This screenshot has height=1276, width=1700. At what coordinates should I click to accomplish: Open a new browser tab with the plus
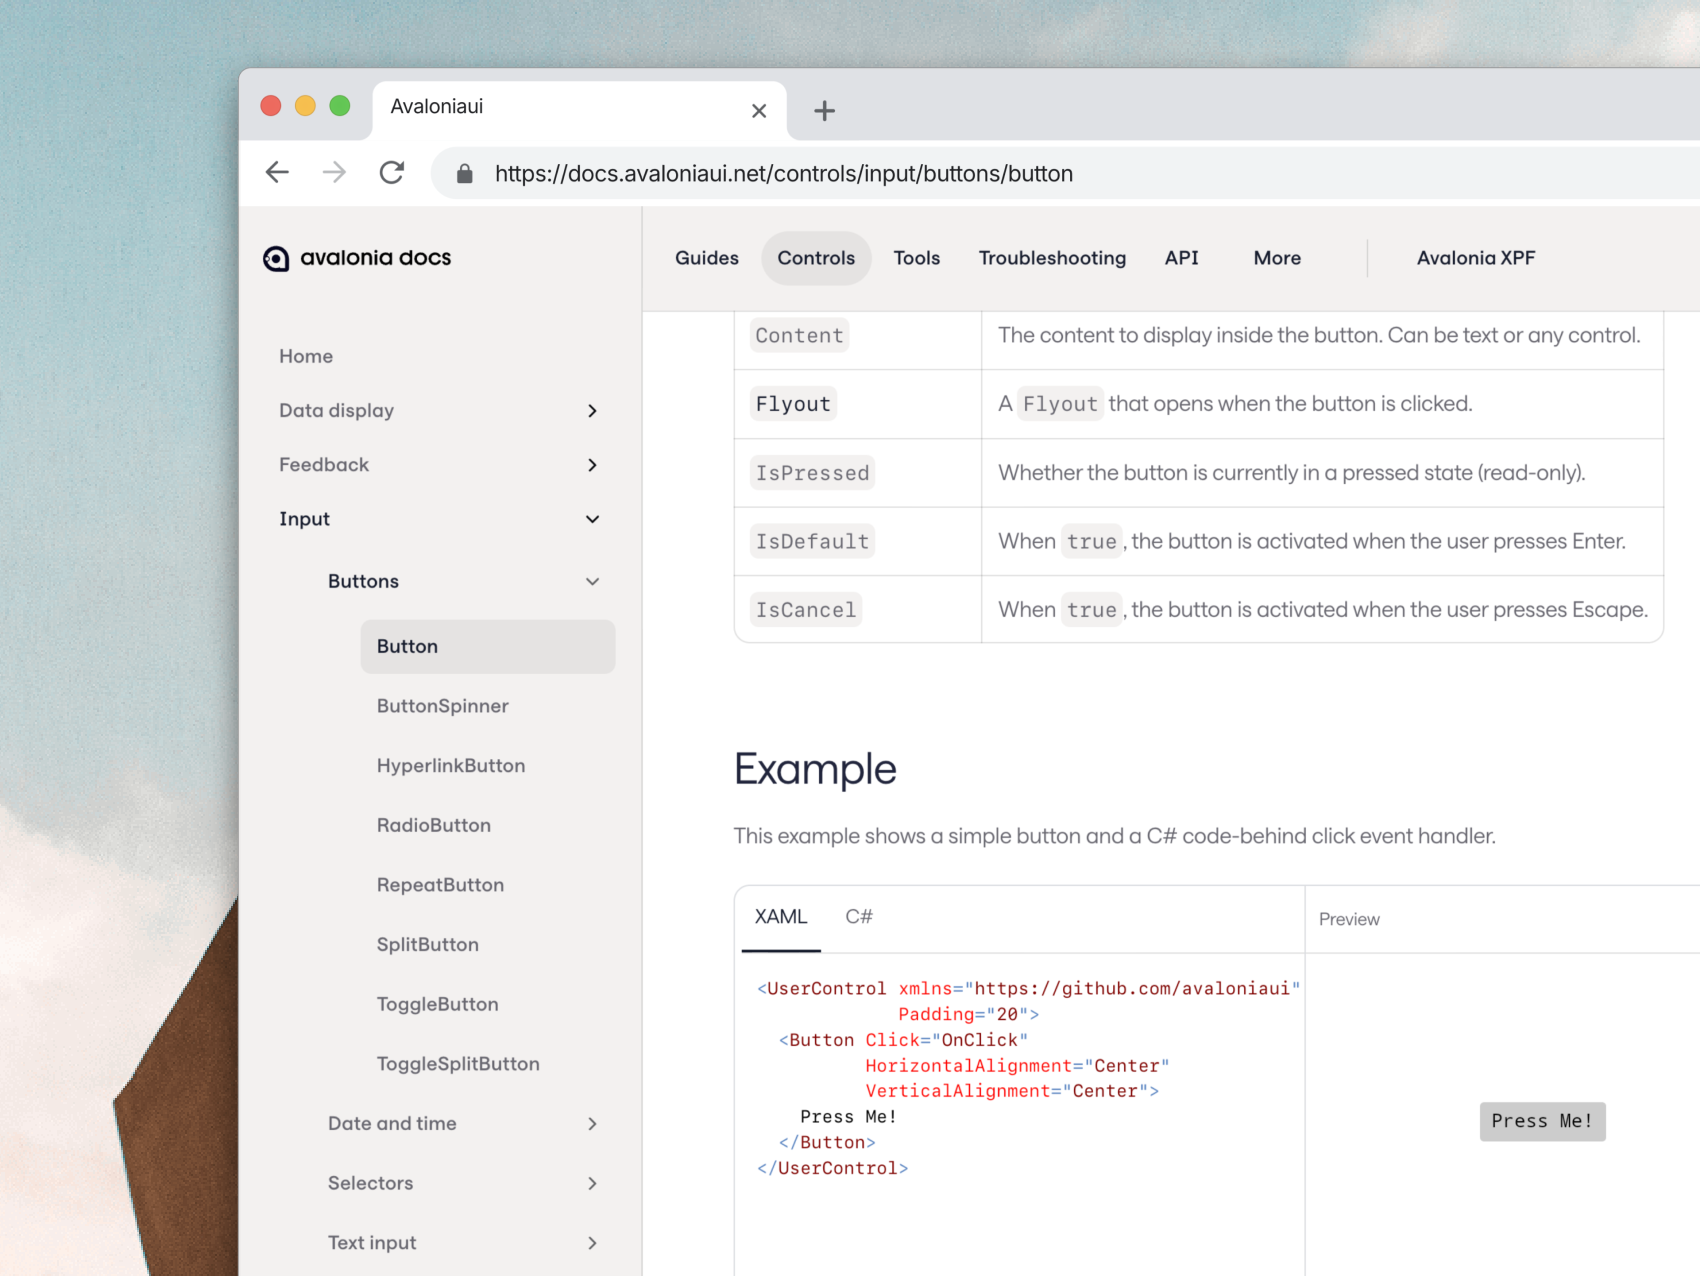click(x=823, y=110)
